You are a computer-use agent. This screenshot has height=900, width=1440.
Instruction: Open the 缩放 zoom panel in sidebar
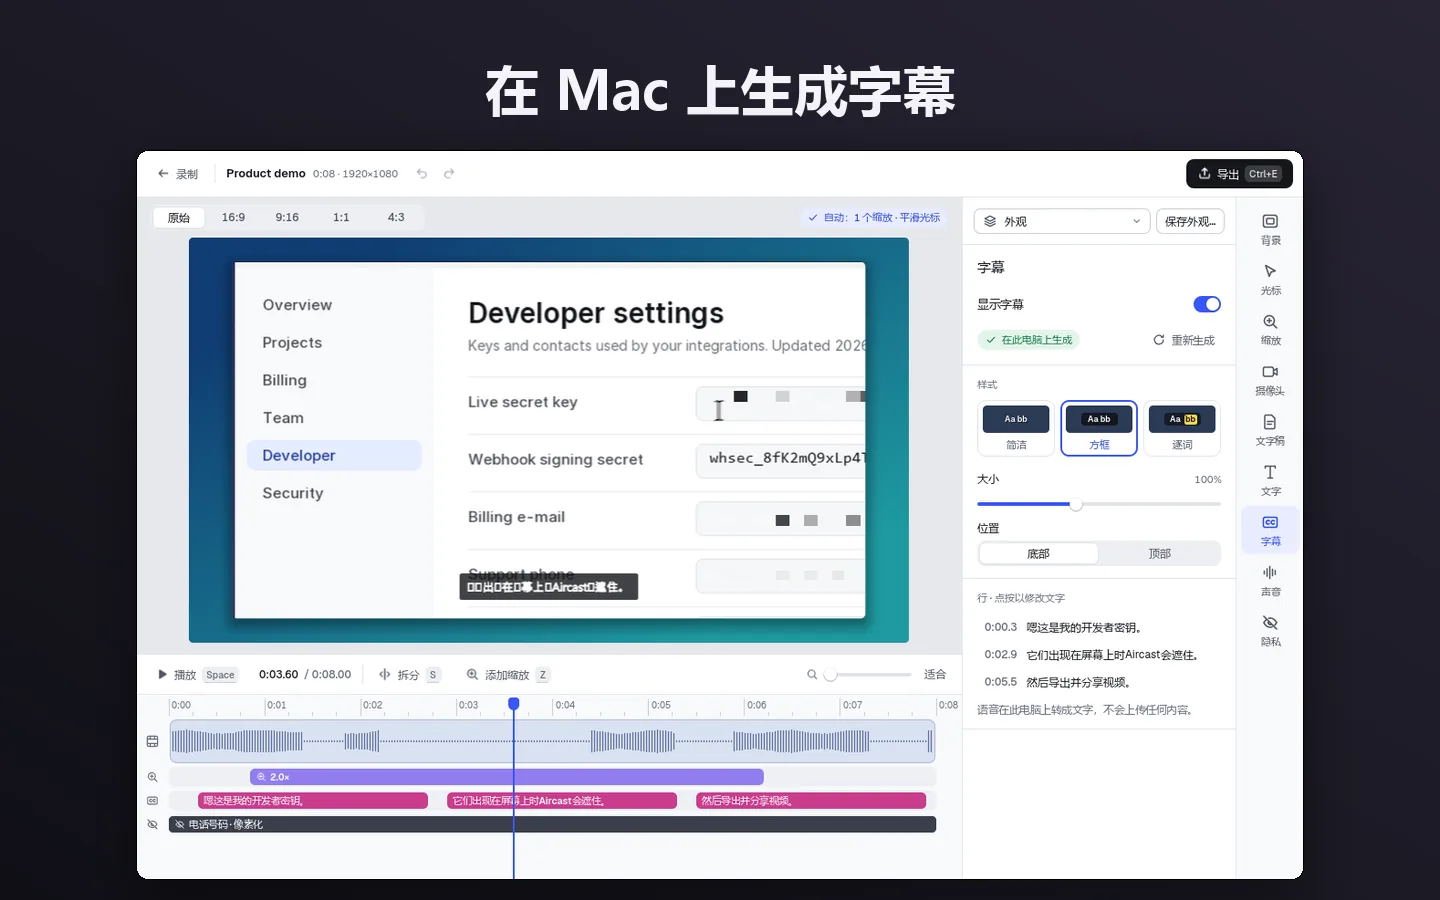(1270, 329)
